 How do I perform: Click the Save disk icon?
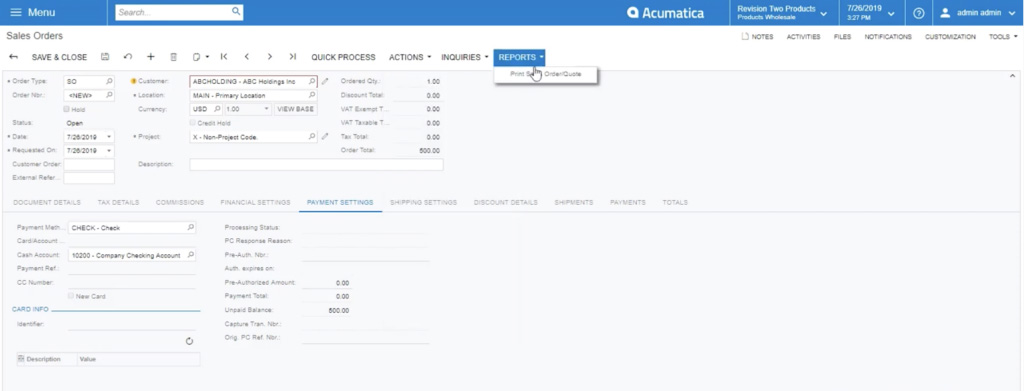click(x=104, y=57)
